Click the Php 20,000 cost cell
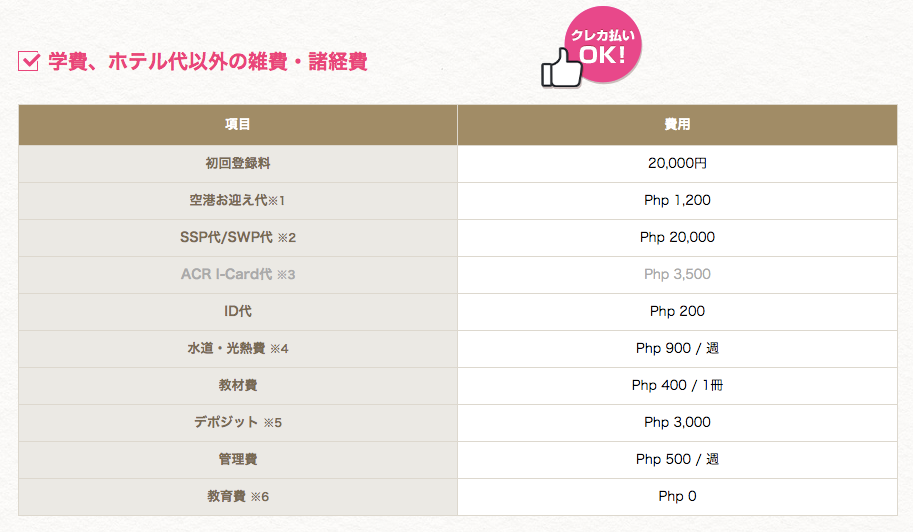913x532 pixels. [x=677, y=237]
